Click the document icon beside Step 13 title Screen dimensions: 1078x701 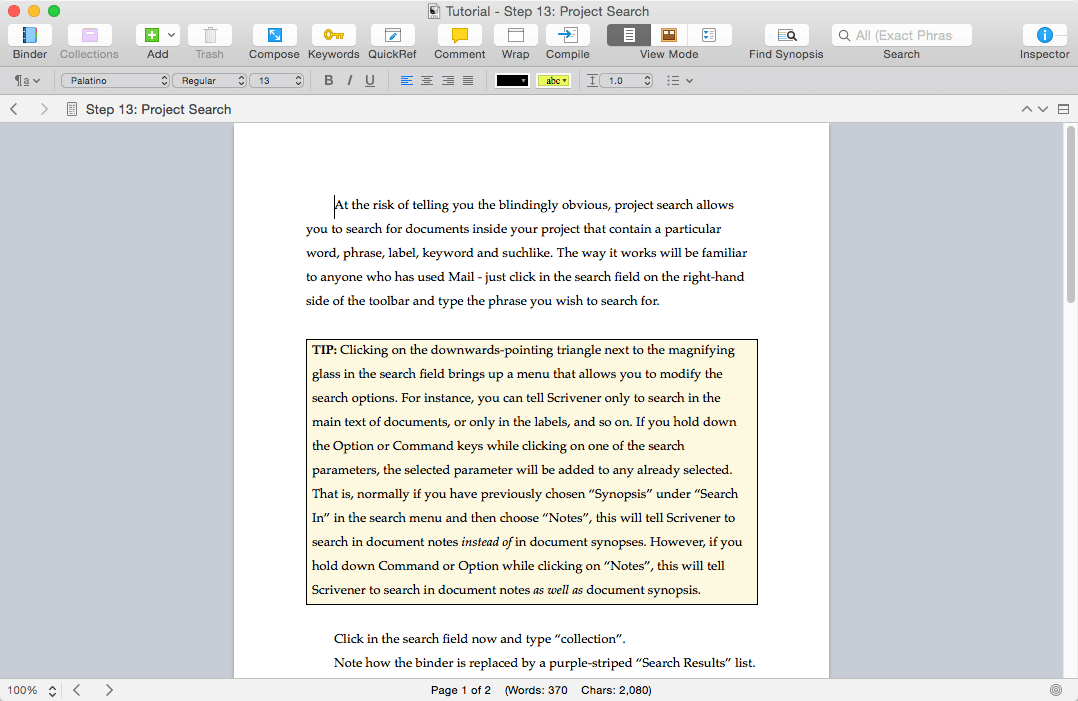[72, 109]
